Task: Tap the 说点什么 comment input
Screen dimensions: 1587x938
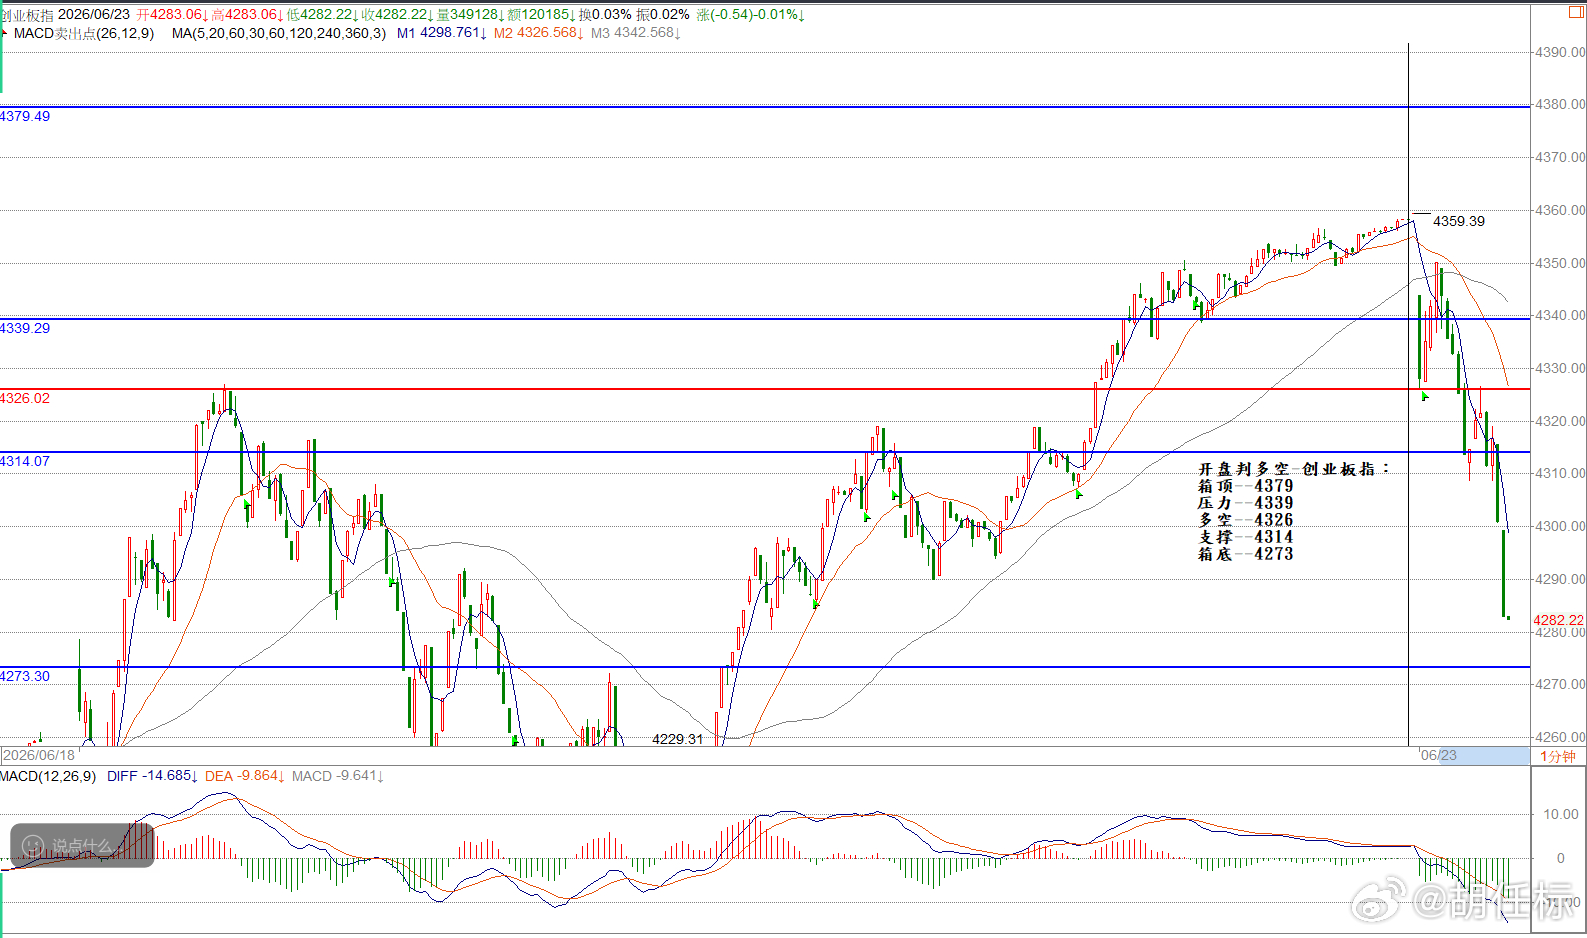Action: tap(82, 846)
